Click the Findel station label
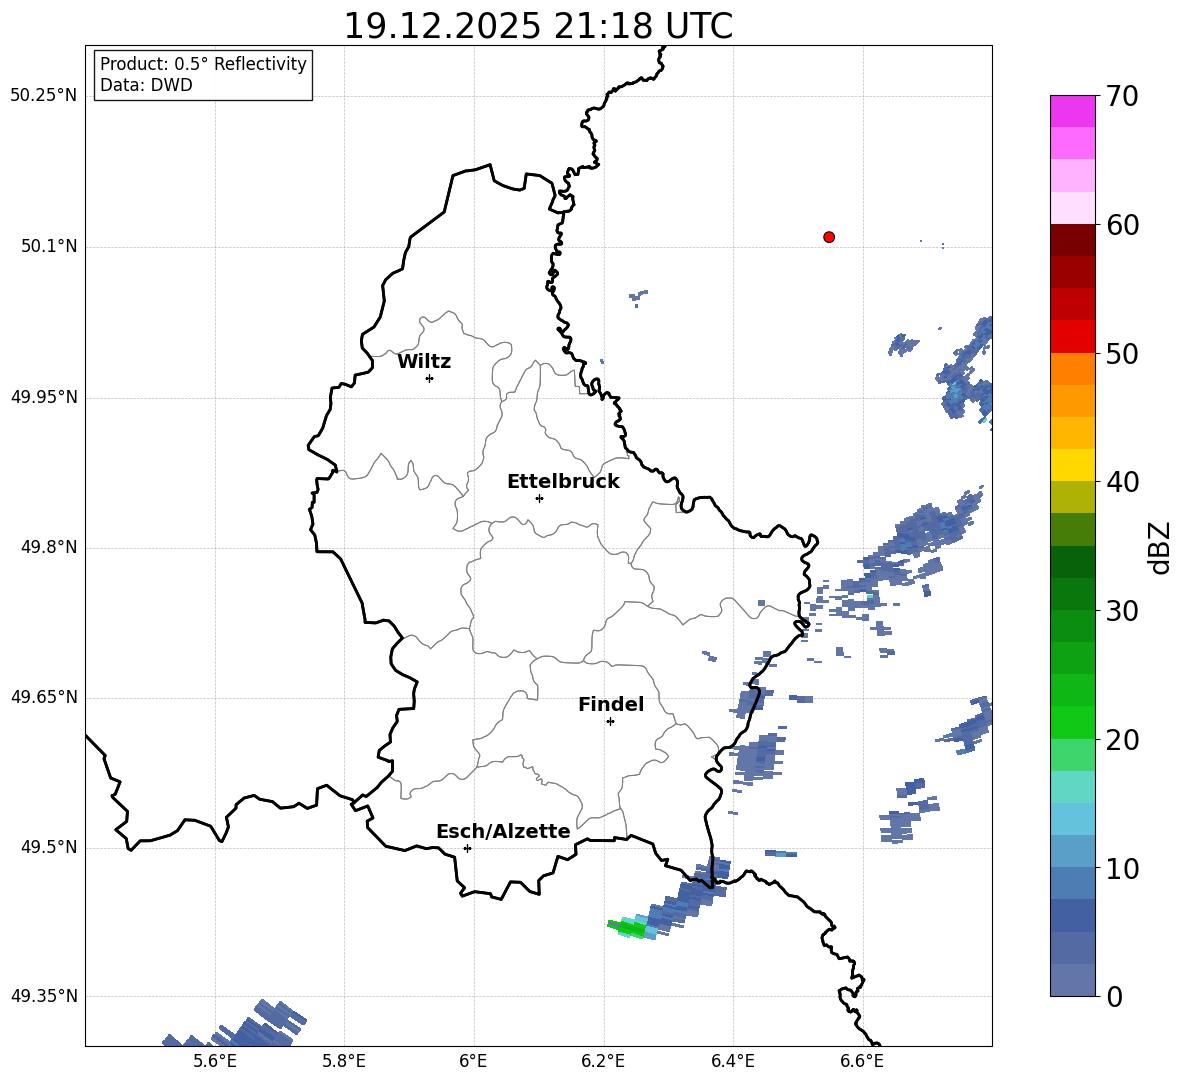 [x=611, y=704]
